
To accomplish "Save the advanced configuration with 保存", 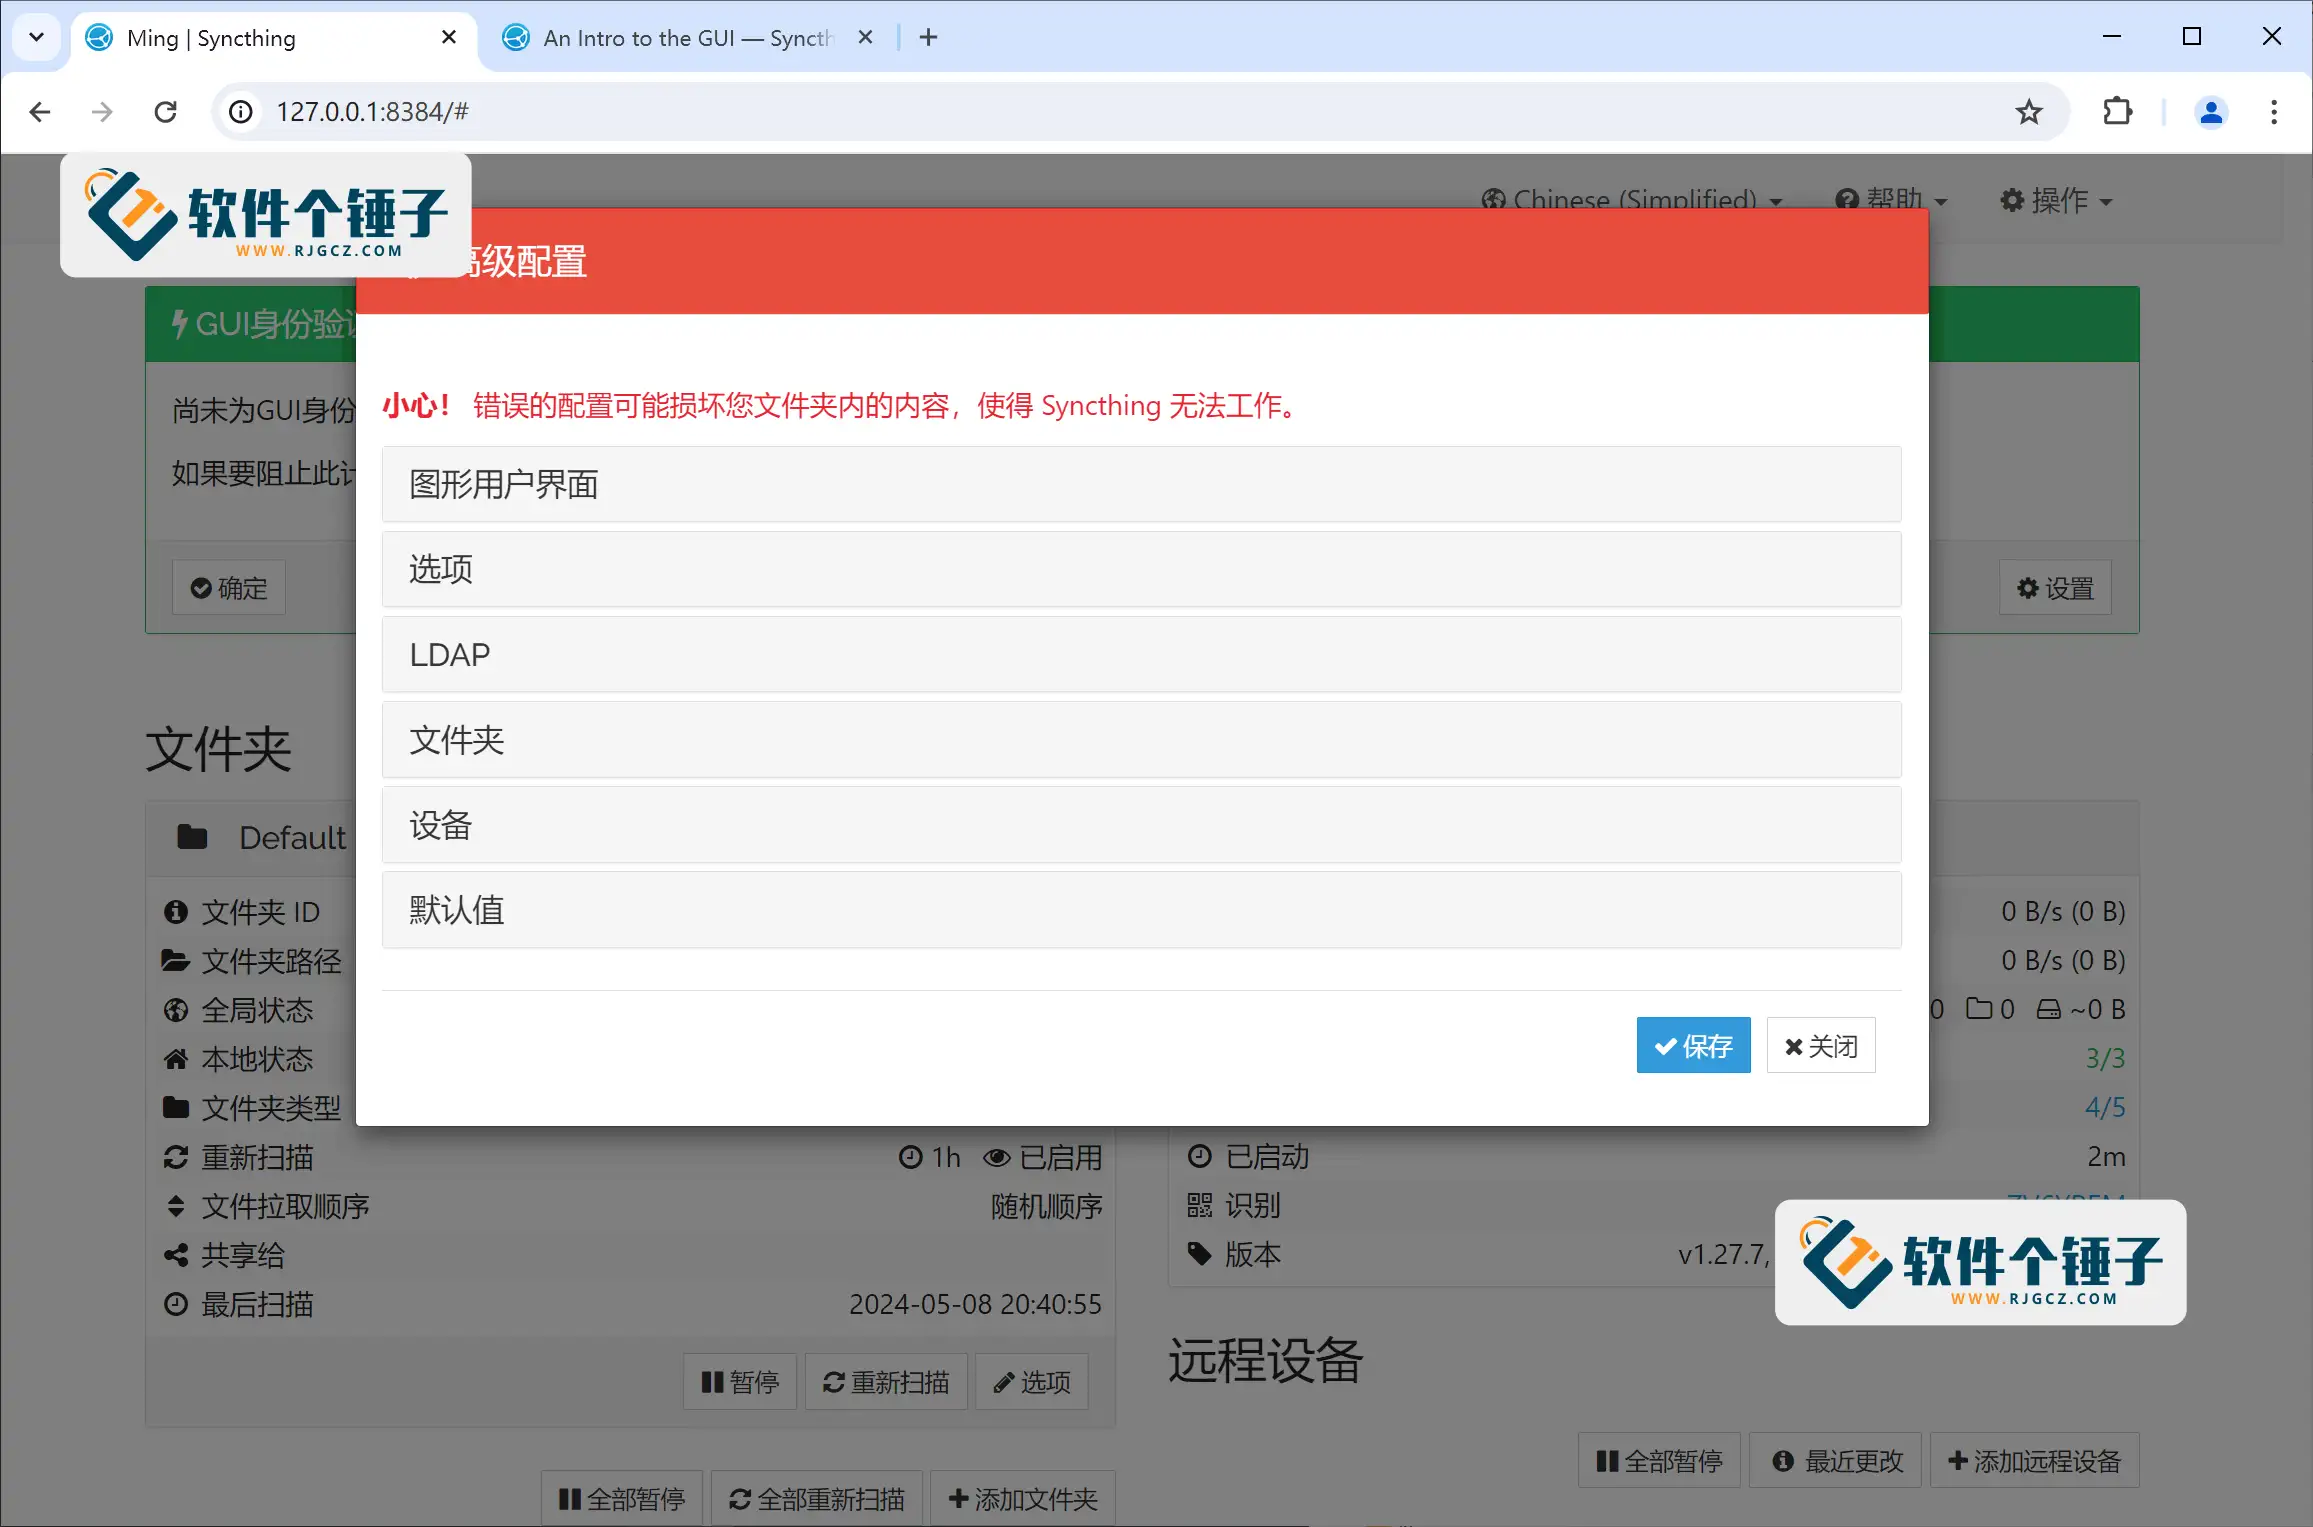I will pos(1693,1045).
